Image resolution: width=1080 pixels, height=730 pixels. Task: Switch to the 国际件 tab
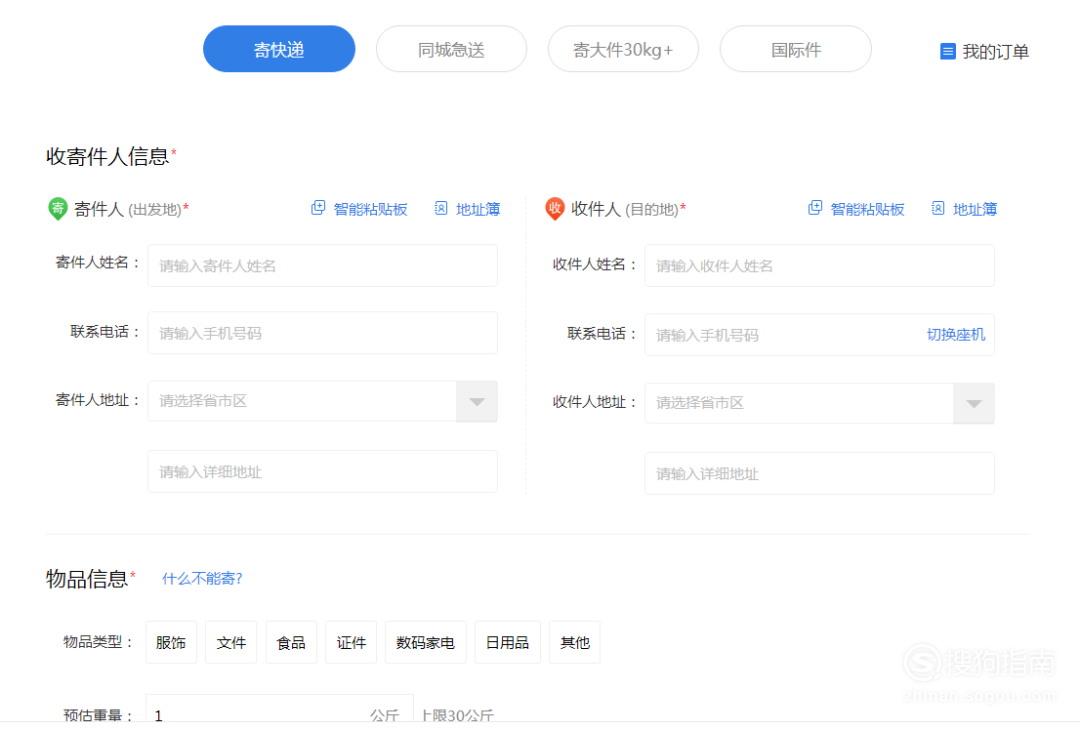coord(796,49)
